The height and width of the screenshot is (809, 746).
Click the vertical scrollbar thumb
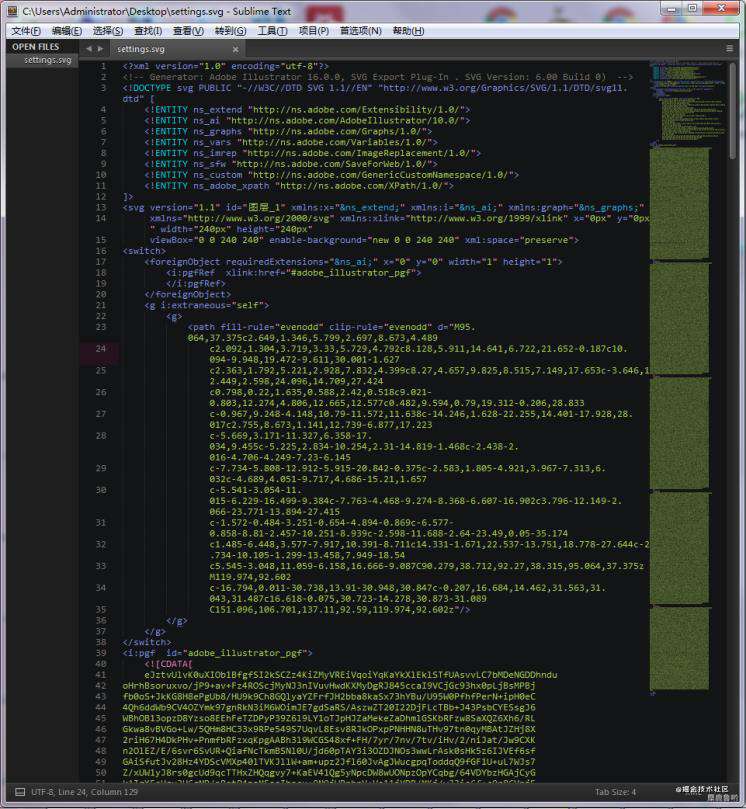click(732, 111)
